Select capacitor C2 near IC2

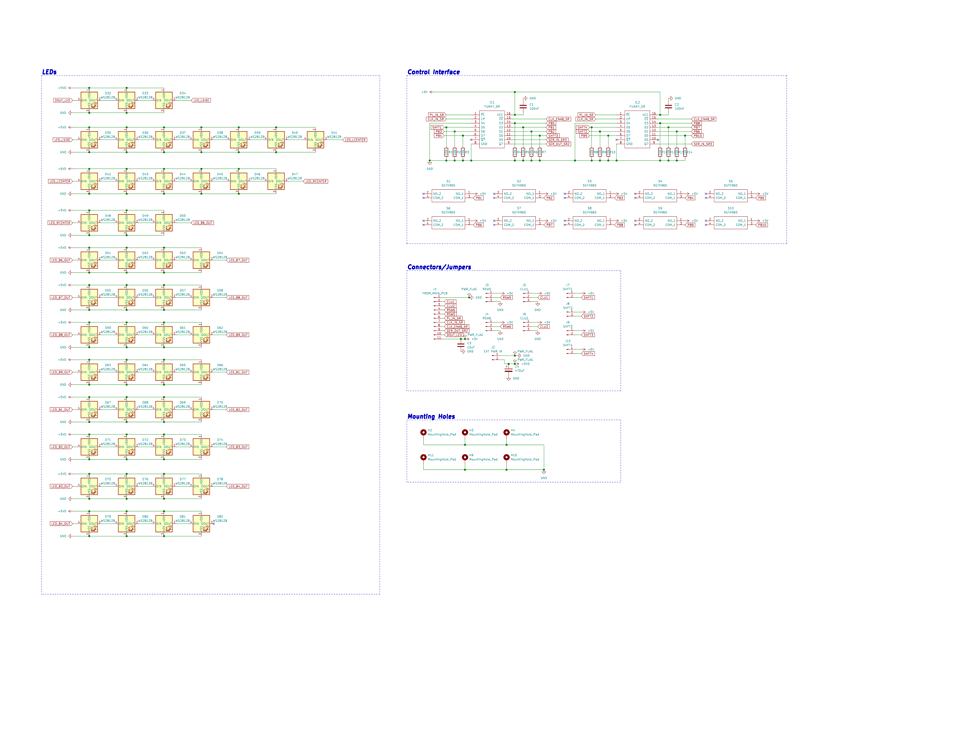[x=668, y=106]
